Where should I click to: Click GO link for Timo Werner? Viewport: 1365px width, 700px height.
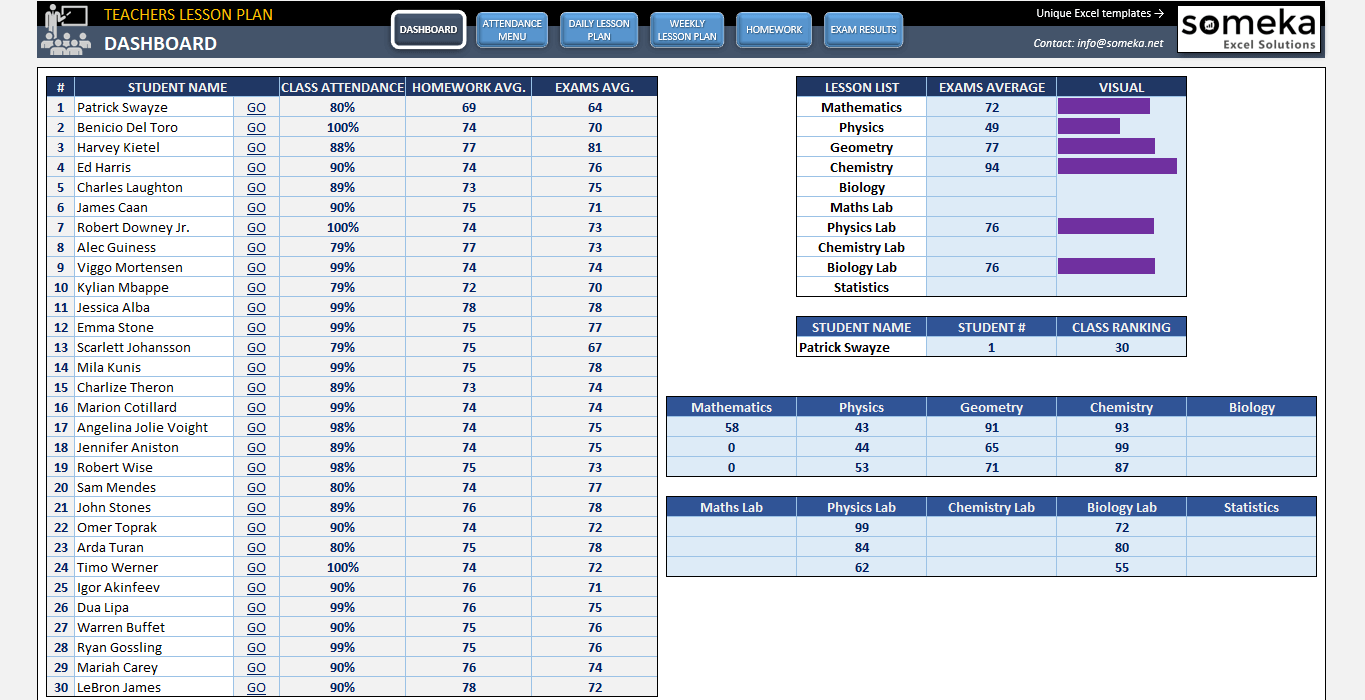click(x=256, y=567)
